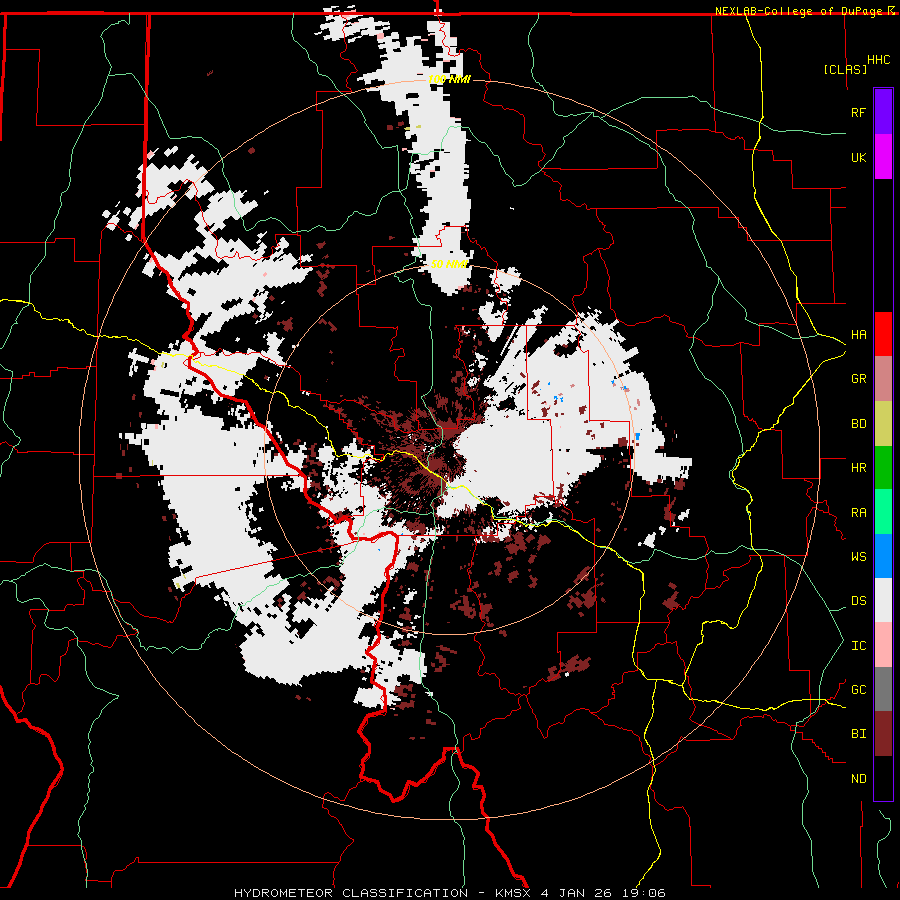Click the 'UK' legend label
Viewport: 900px width, 900px height.
[858, 157]
